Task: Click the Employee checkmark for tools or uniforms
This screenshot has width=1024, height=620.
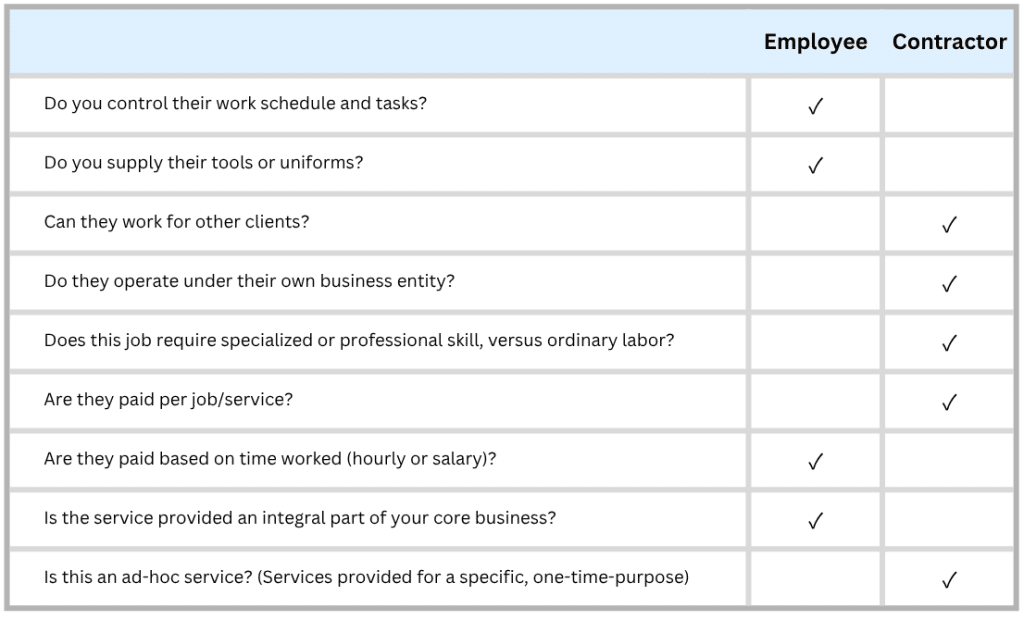Action: pos(815,165)
